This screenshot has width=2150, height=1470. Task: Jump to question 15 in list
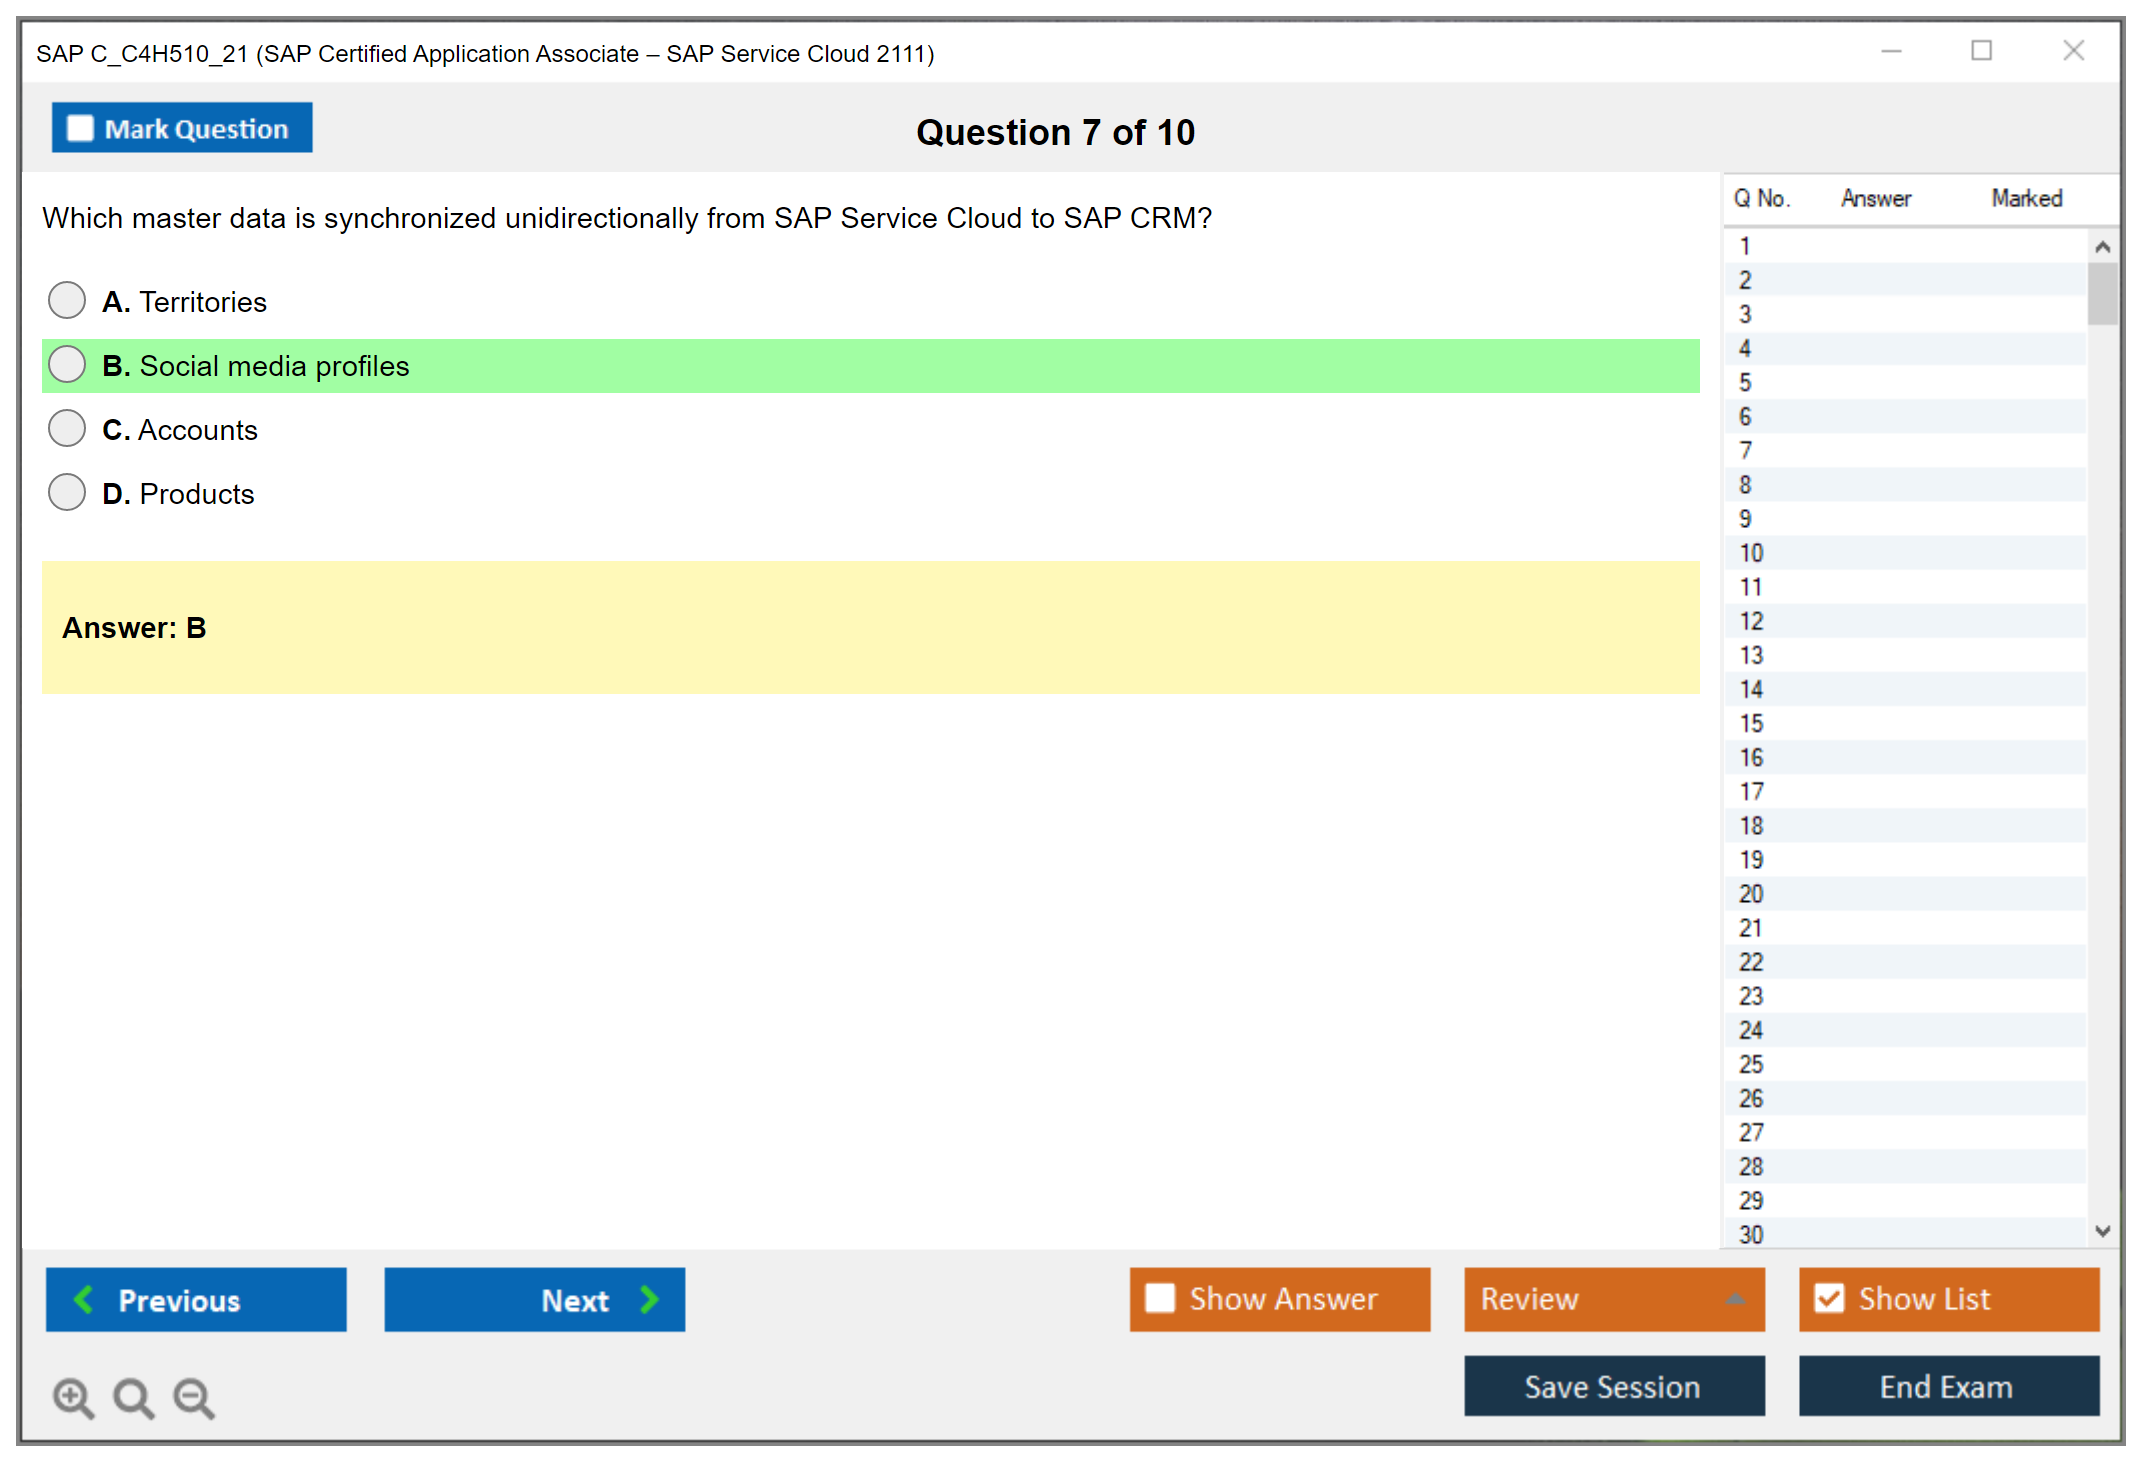[x=1751, y=723]
